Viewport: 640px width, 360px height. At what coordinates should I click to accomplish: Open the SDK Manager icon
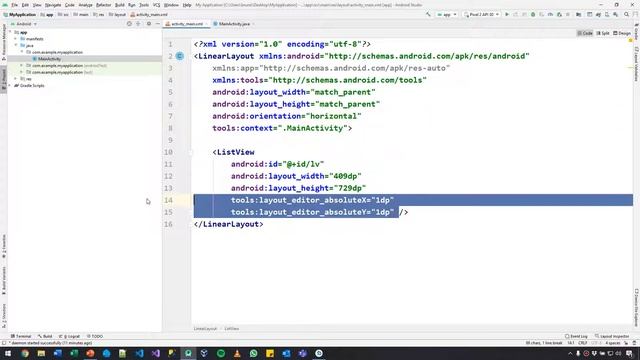pyautogui.click(x=616, y=14)
